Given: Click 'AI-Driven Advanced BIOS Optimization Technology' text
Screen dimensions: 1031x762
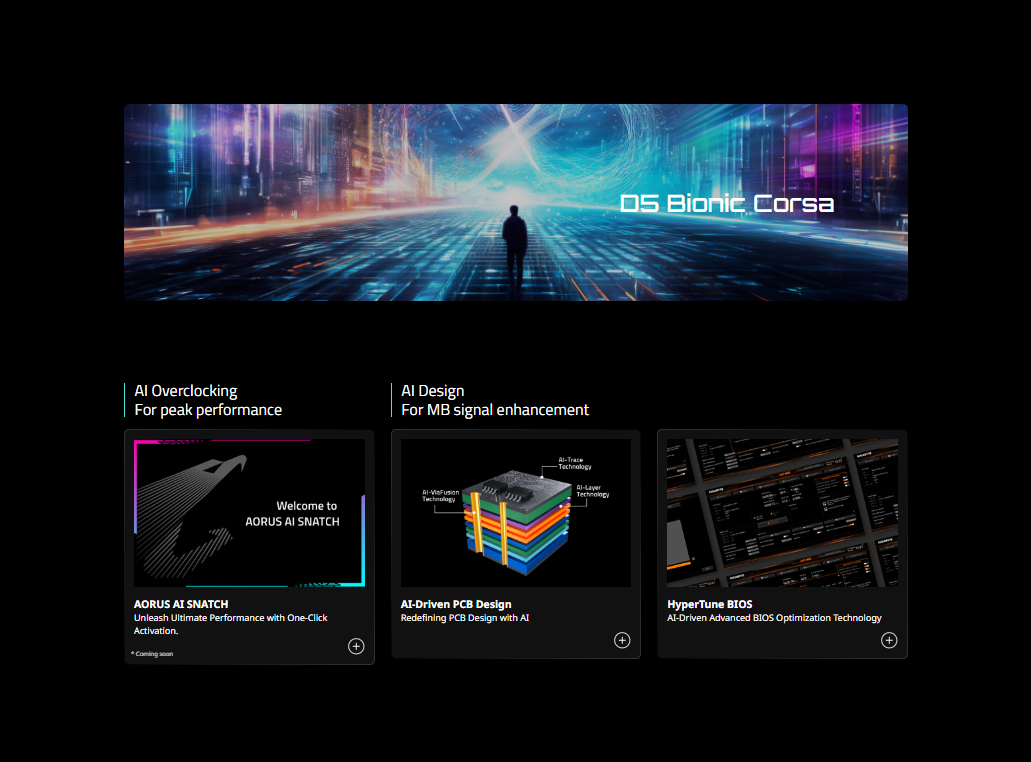Looking at the screenshot, I should coord(774,618).
